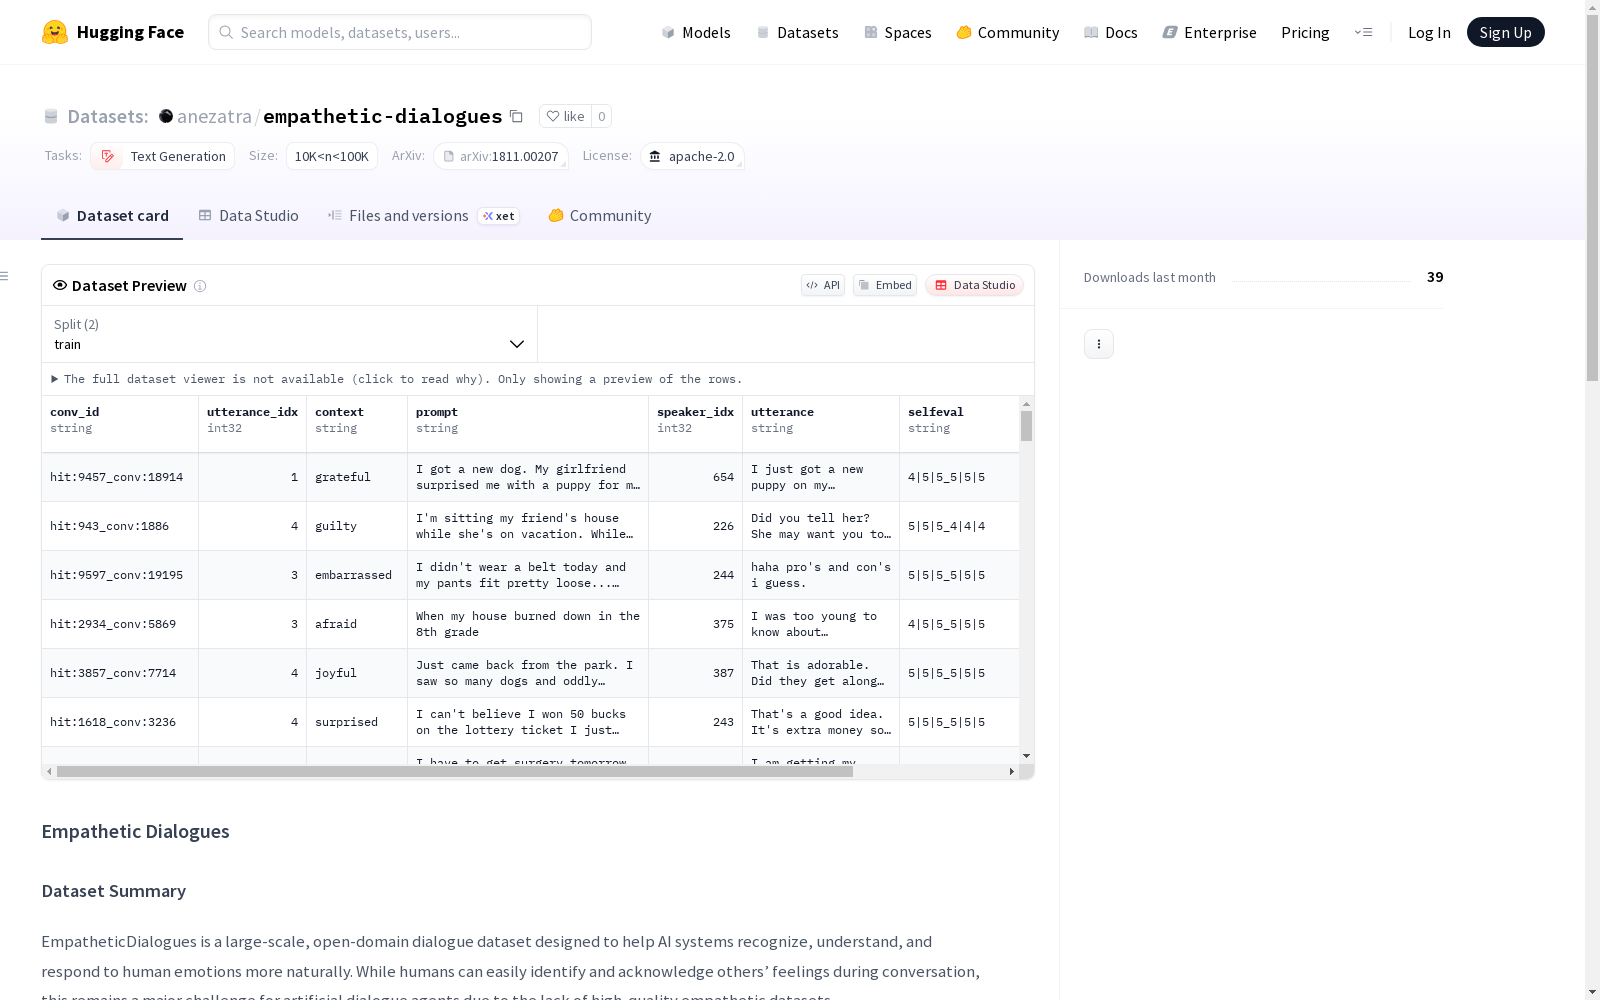Select the prompt cell about the house burning down

[528, 624]
